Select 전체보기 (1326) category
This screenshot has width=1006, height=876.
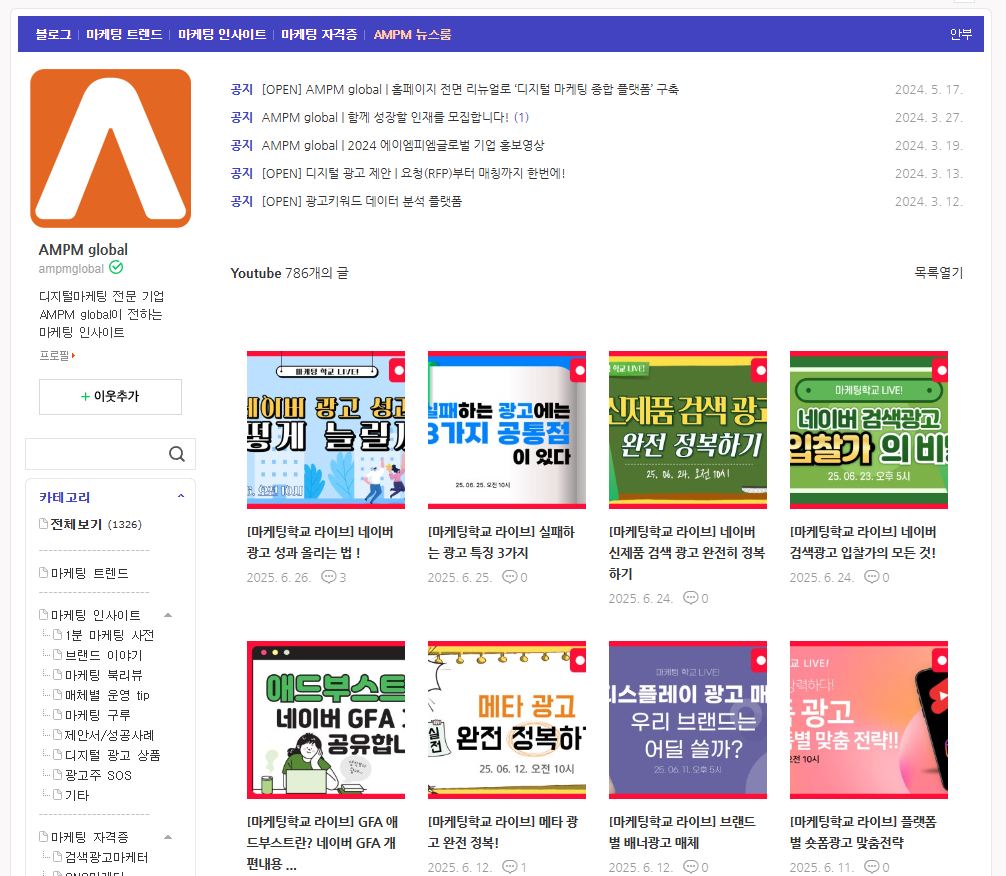[96, 524]
